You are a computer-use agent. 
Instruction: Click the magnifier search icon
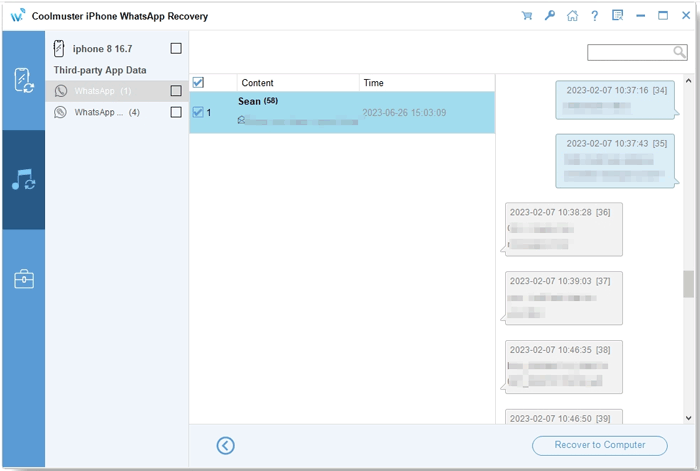(x=679, y=52)
